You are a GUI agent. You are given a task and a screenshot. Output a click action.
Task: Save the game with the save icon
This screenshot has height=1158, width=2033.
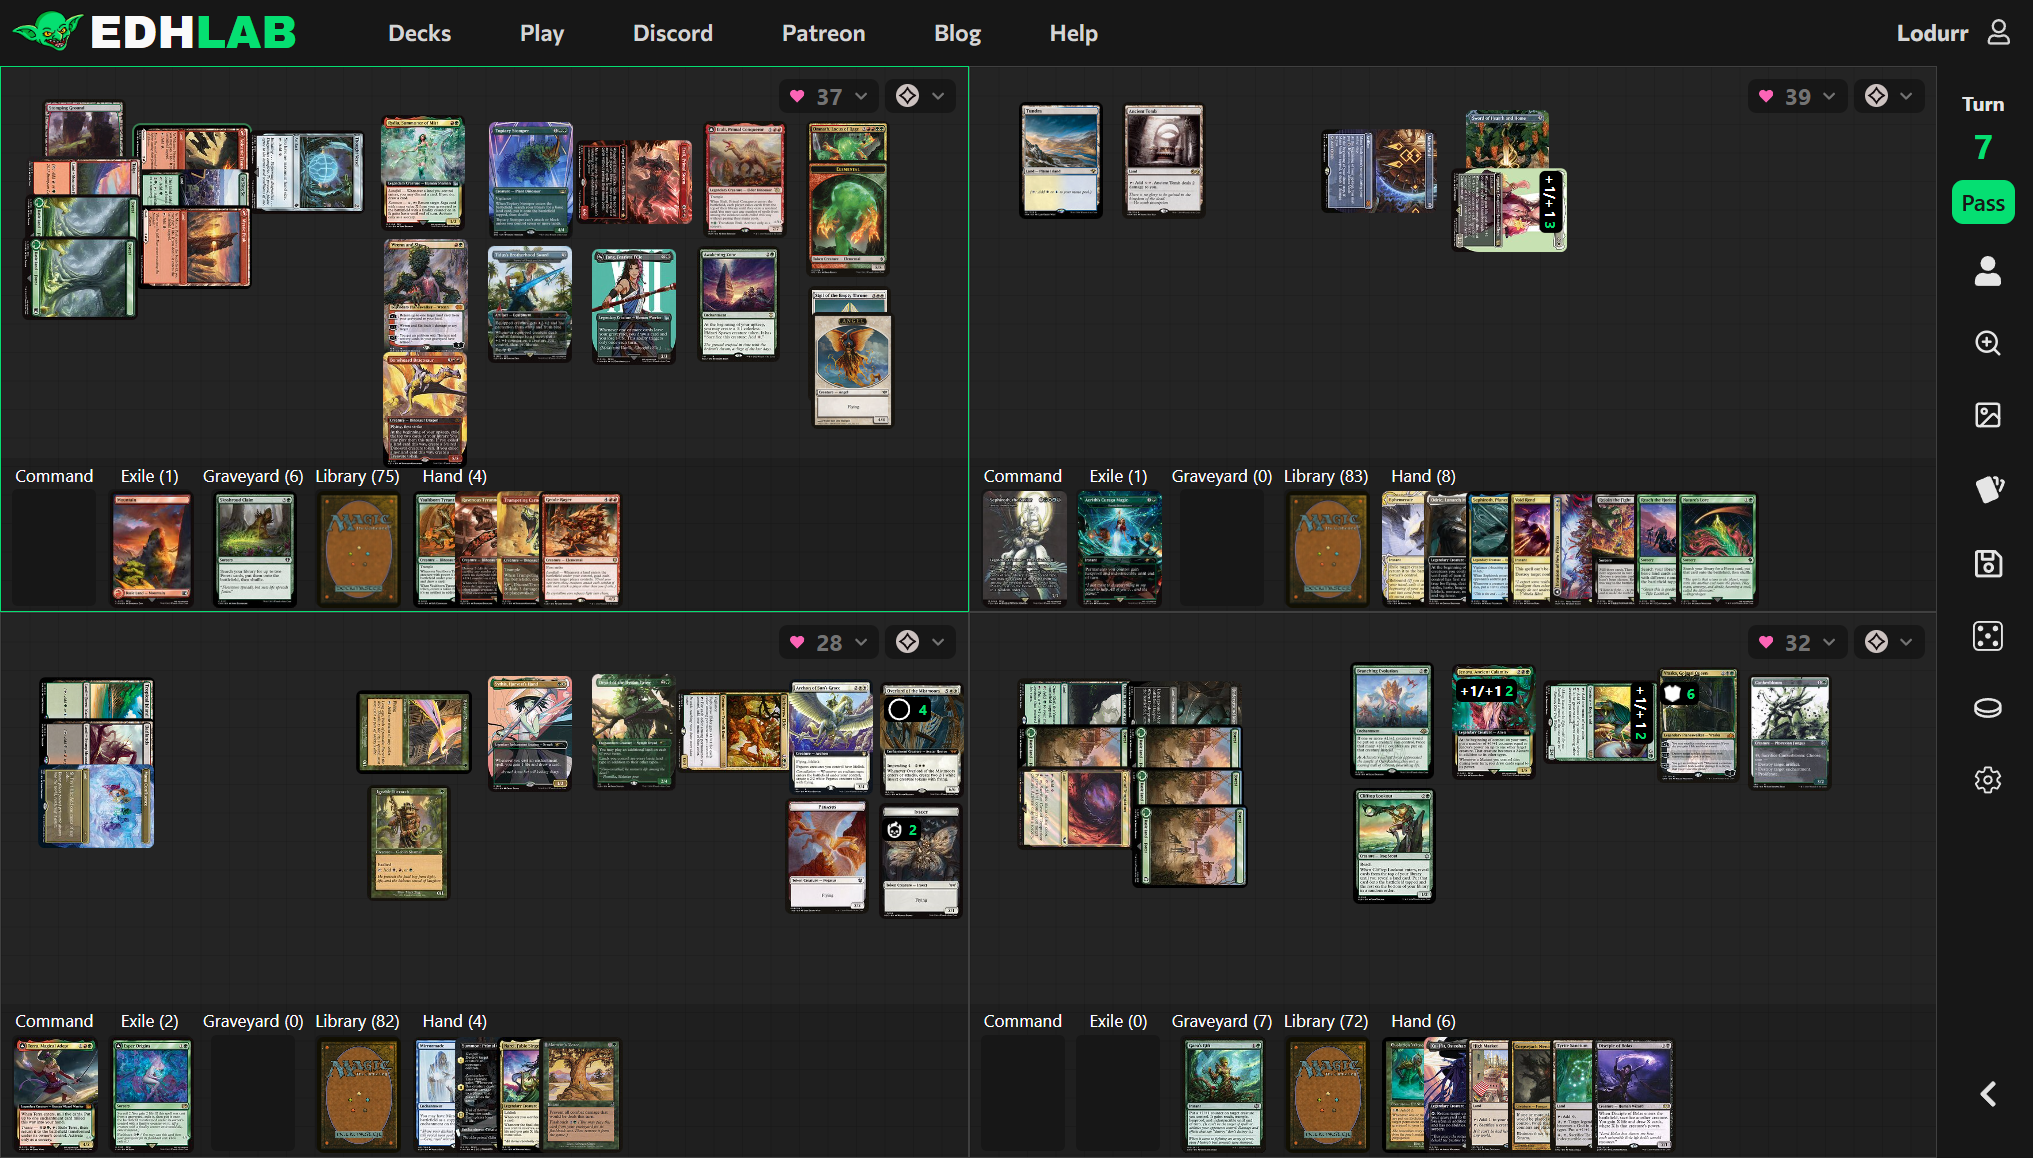click(1988, 563)
